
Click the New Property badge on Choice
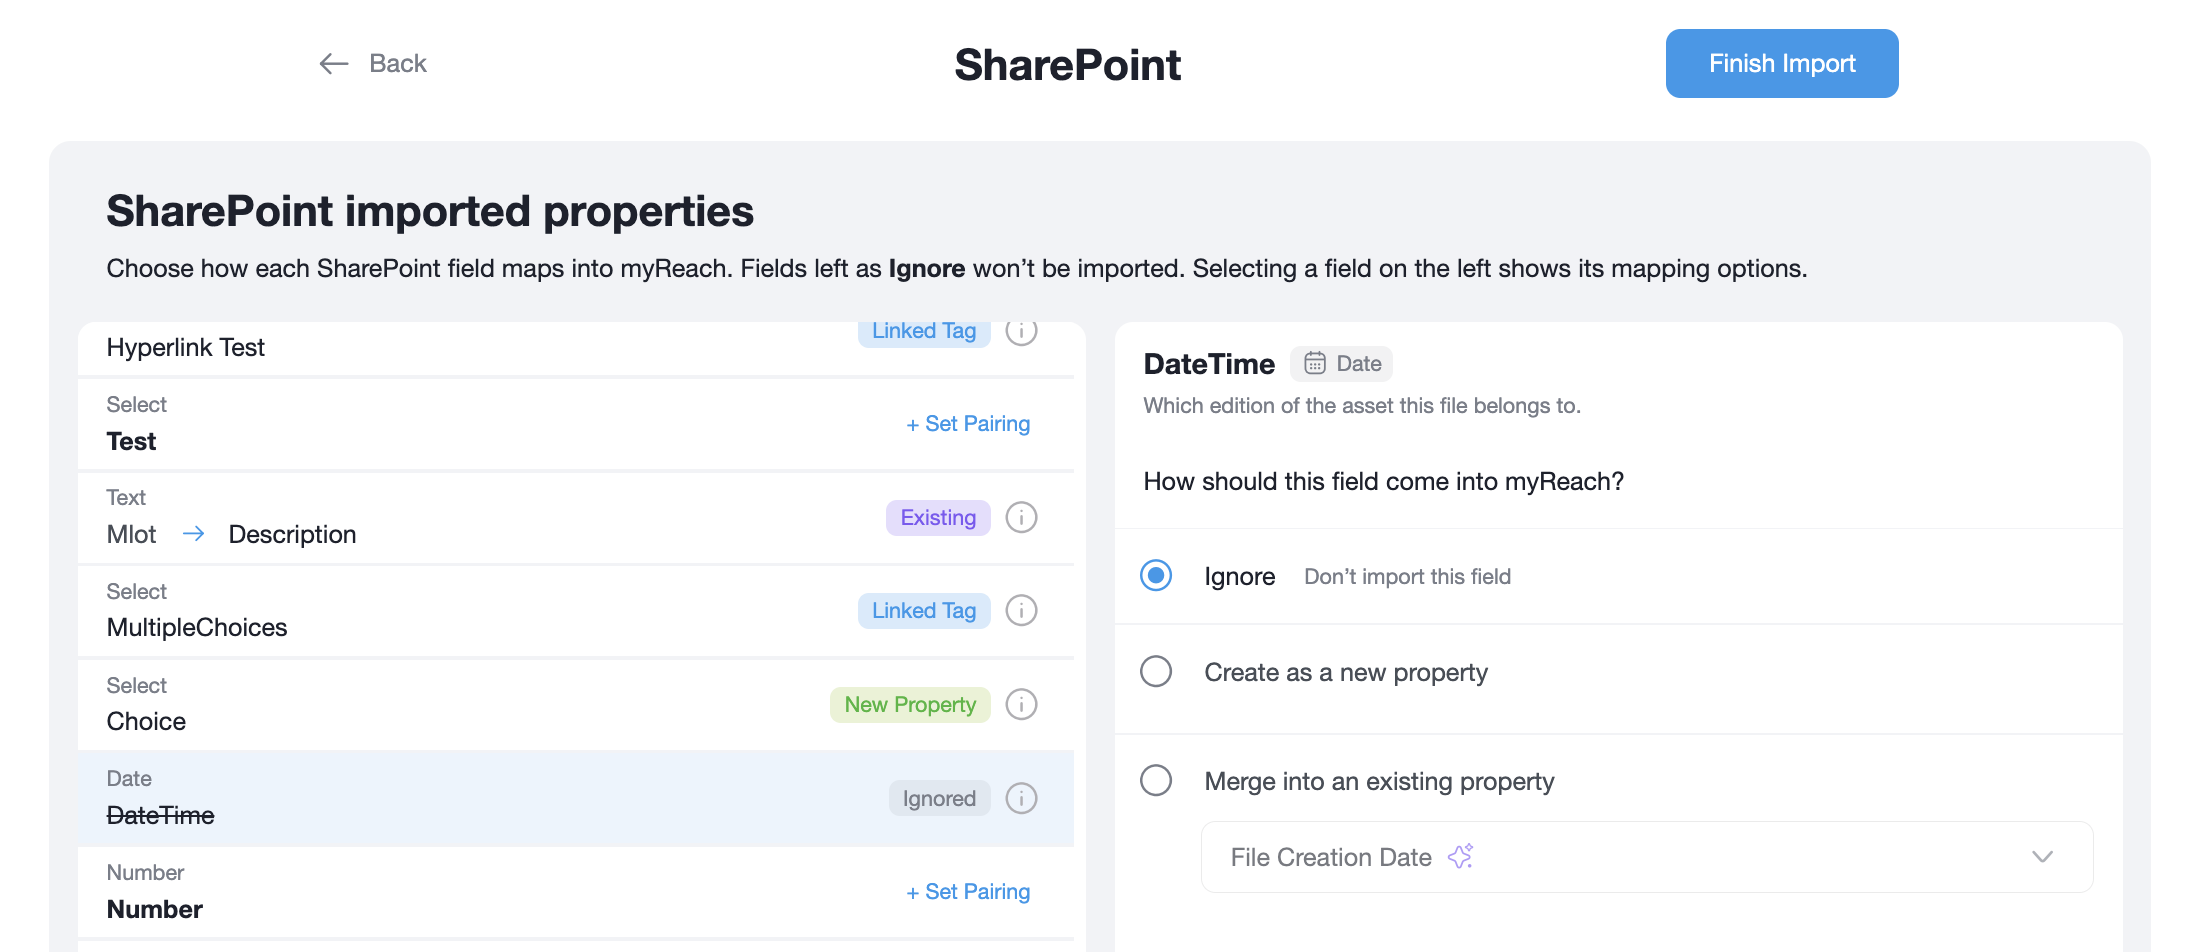coord(910,705)
